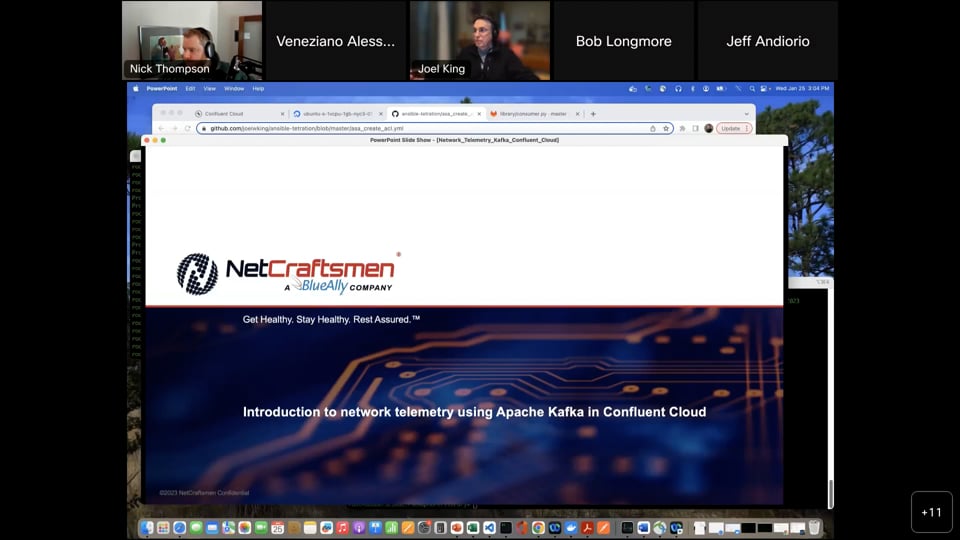Click the headphones menu bar icon
Image resolution: width=960 pixels, height=540 pixels.
tap(678, 89)
